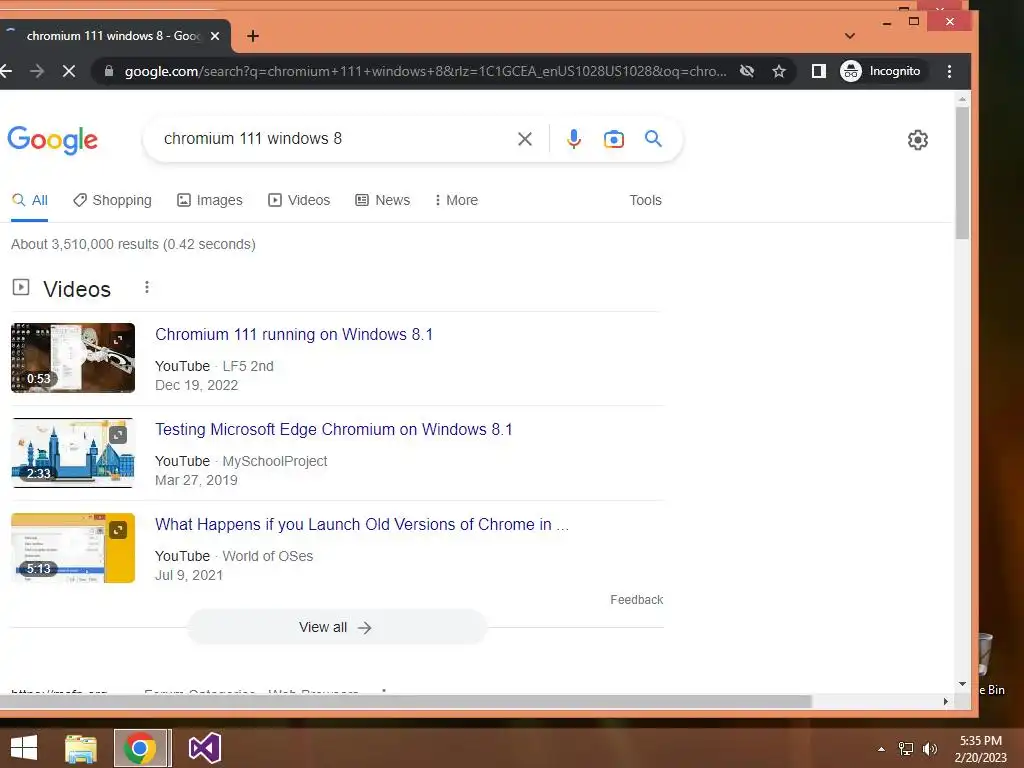Click the browser forward arrow
1024x768 pixels.
(x=37, y=71)
